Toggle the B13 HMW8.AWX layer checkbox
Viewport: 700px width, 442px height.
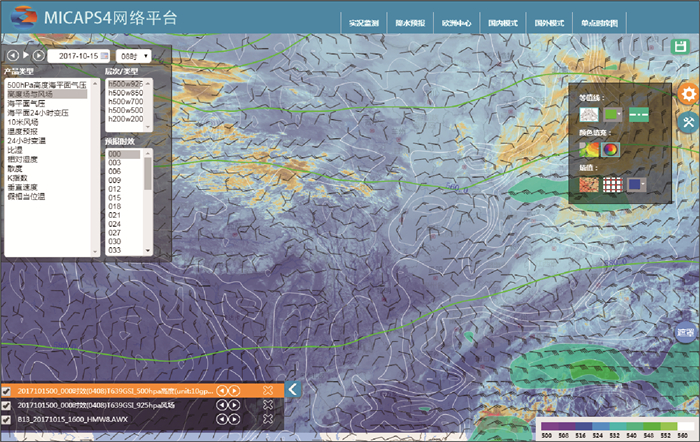coord(7,419)
